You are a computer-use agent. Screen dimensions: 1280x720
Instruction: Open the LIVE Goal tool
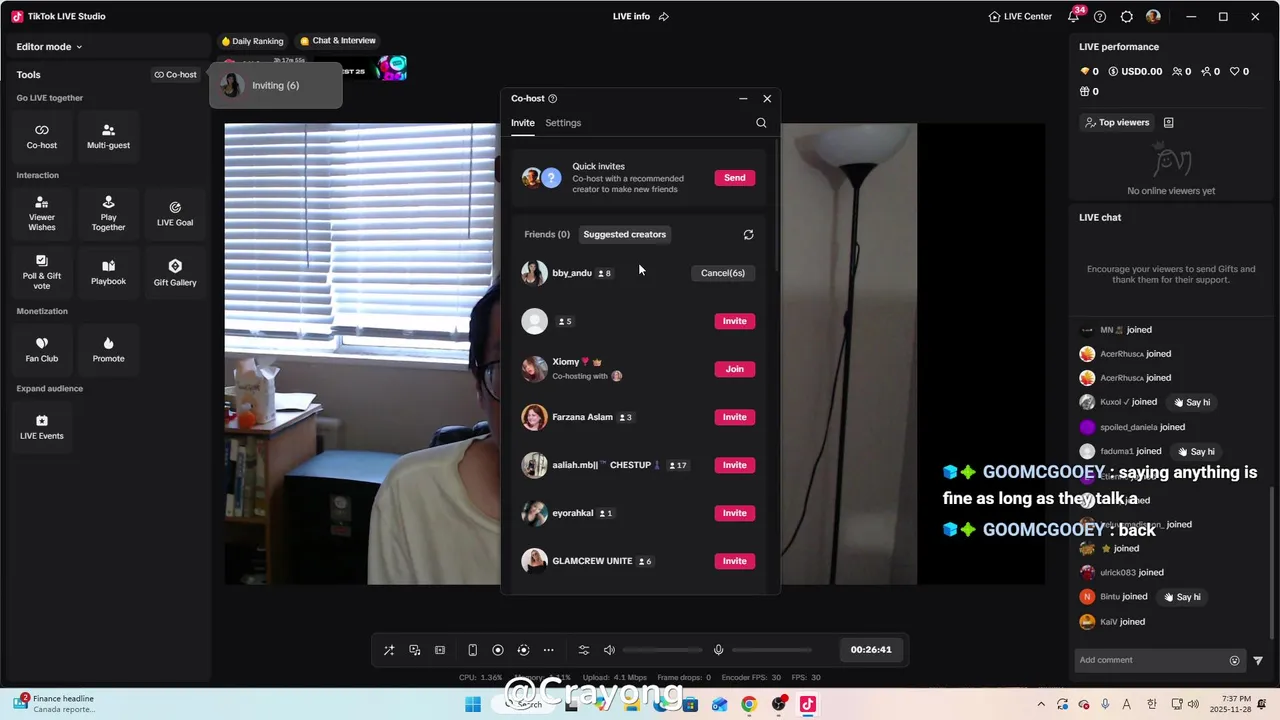(175, 214)
